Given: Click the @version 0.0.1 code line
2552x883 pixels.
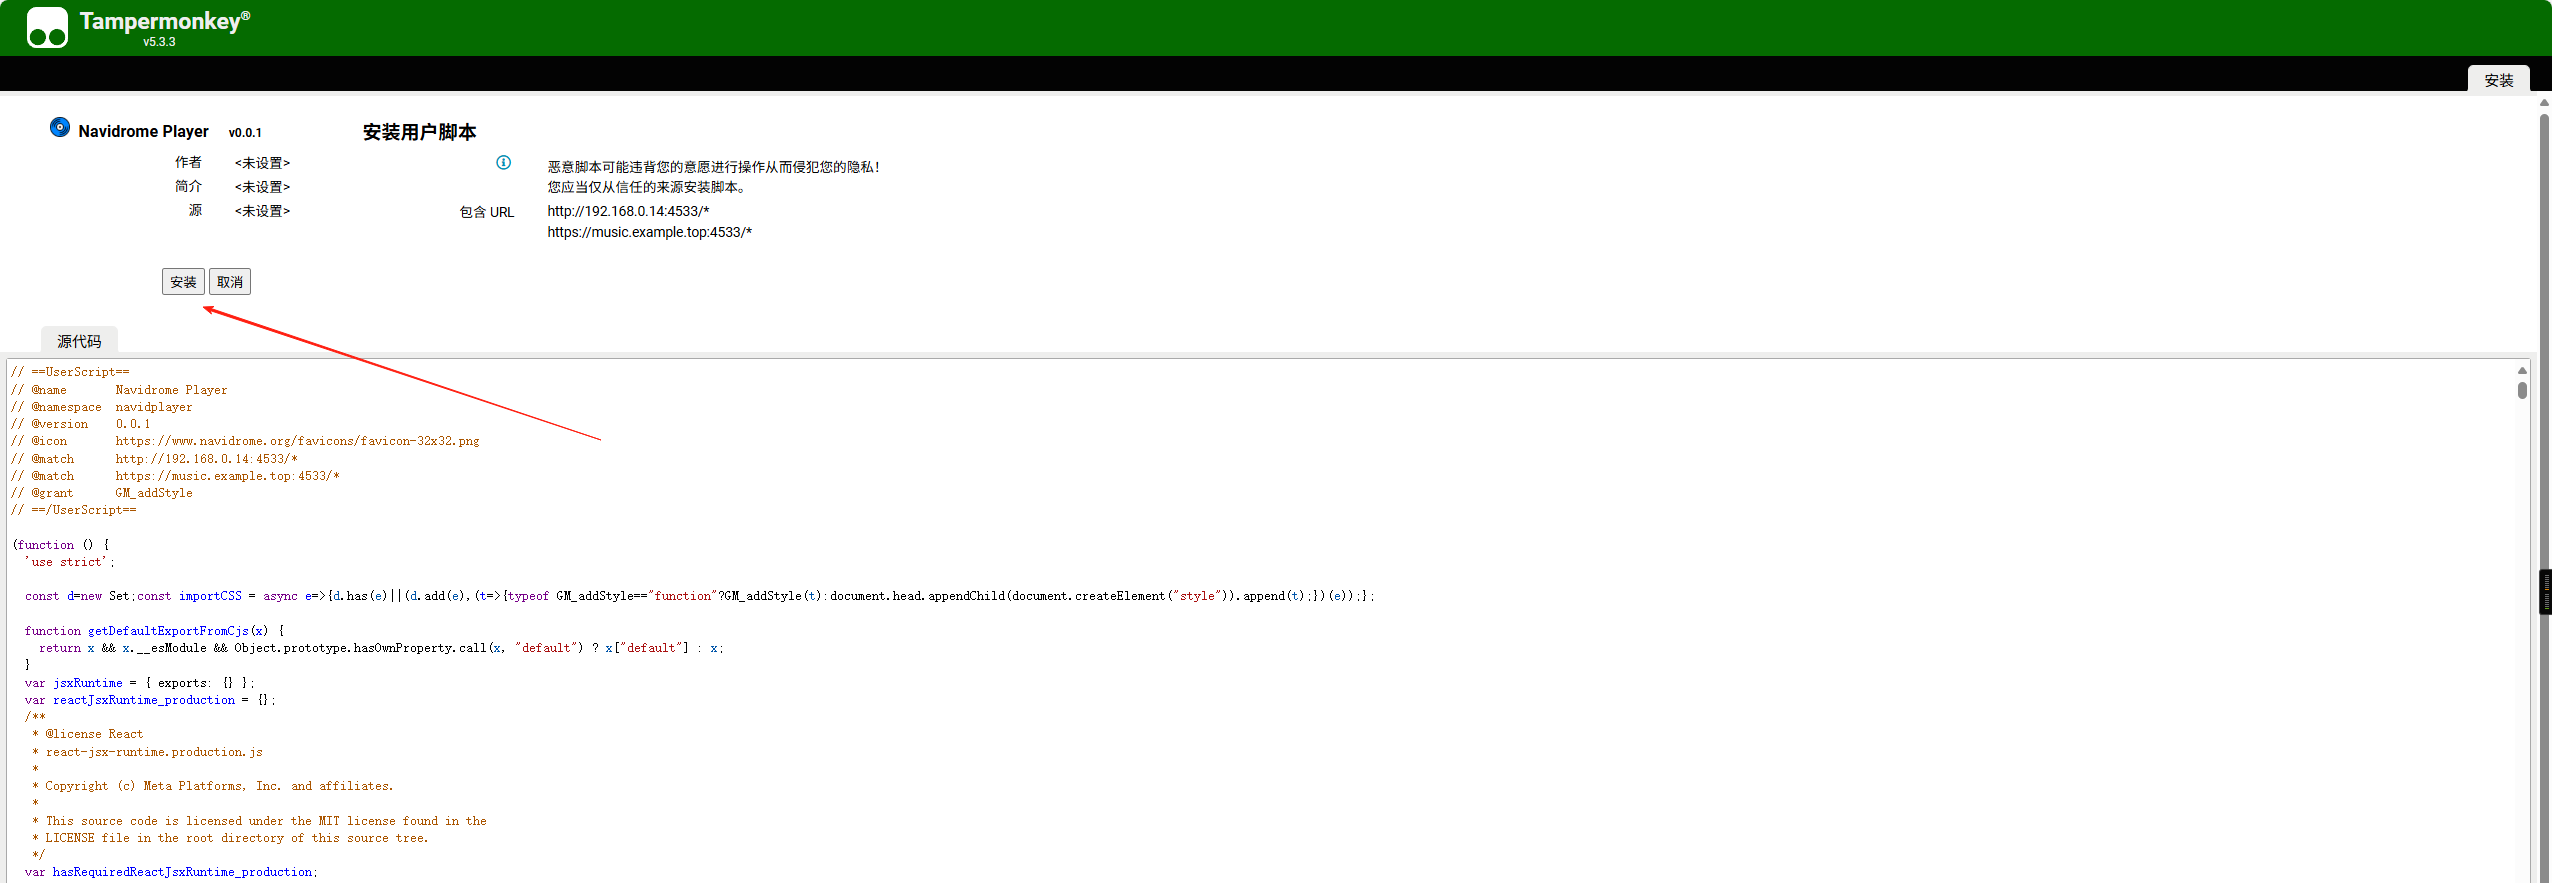Looking at the screenshot, I should tap(81, 424).
